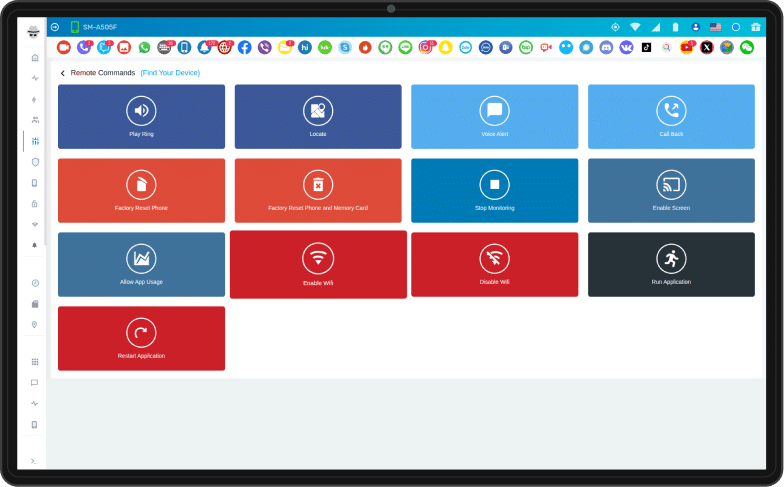Select the SM-A505F device name
Screen dimensions: 784x487
pos(100,27)
